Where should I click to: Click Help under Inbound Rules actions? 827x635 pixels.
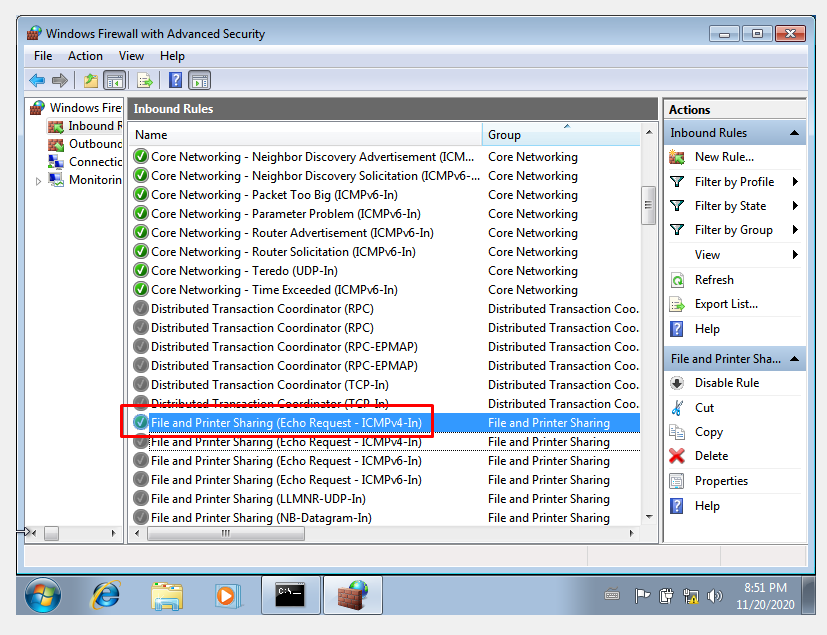(x=707, y=329)
